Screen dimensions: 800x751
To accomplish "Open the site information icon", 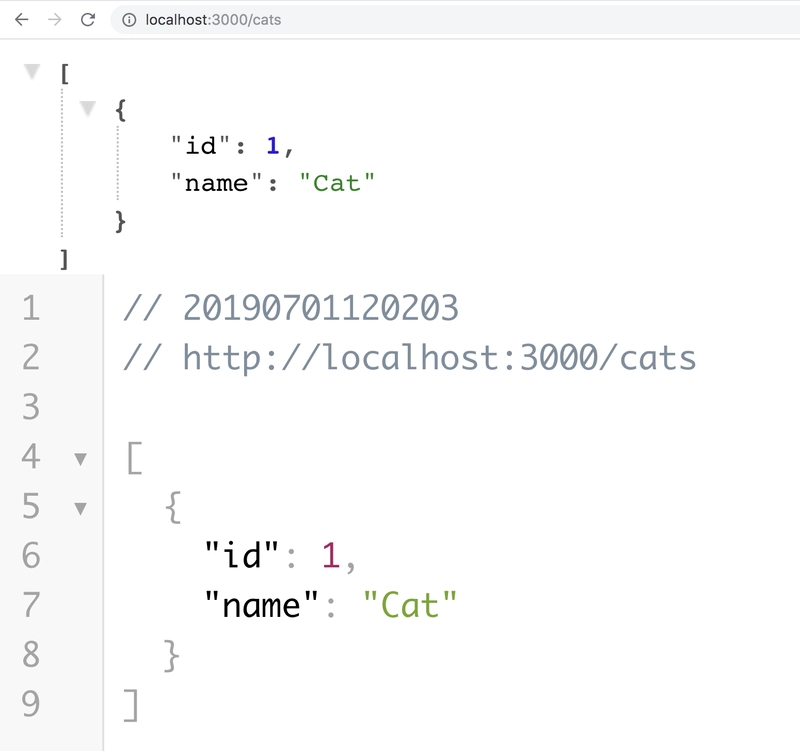I will pyautogui.click(x=129, y=20).
